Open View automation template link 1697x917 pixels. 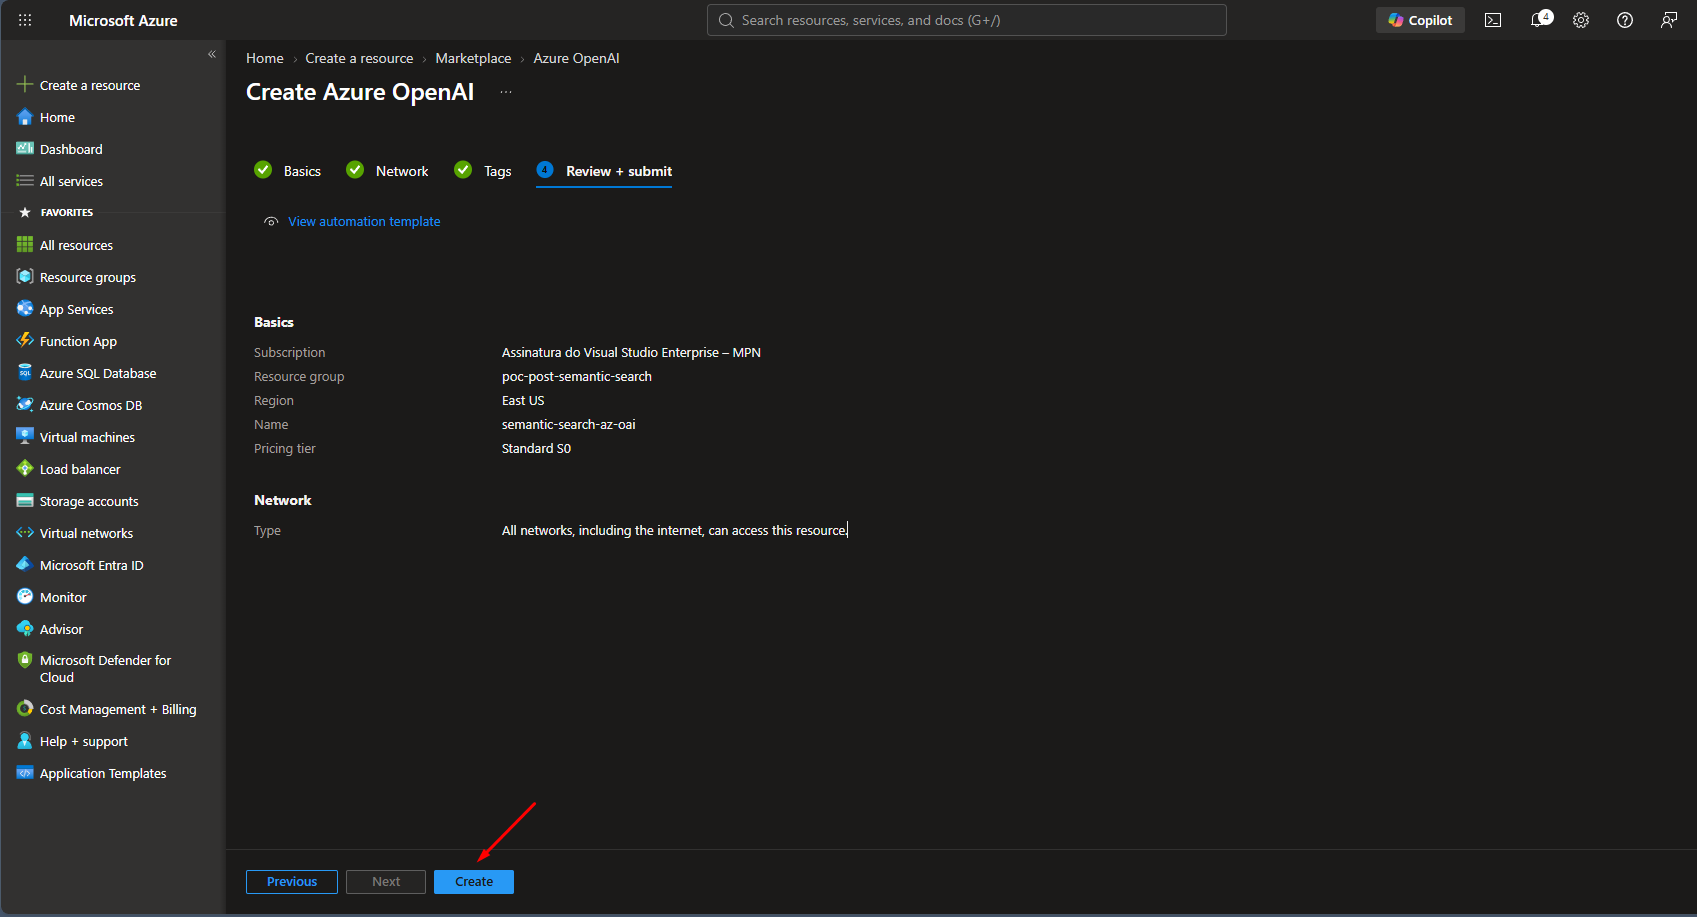click(364, 221)
